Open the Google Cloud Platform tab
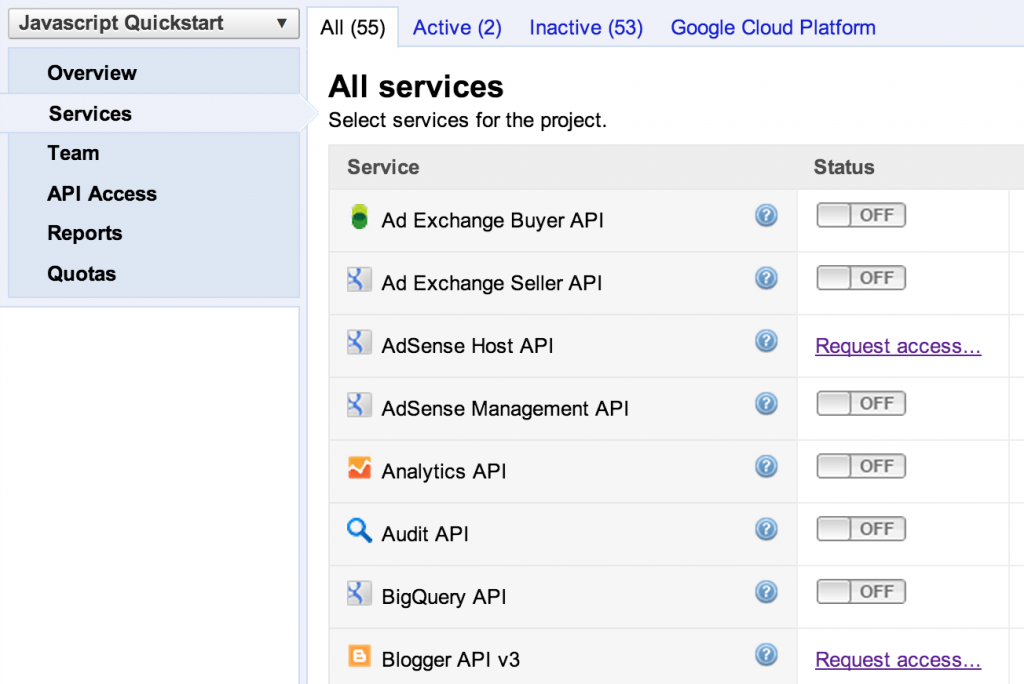The width and height of the screenshot is (1024, 684). [x=773, y=27]
